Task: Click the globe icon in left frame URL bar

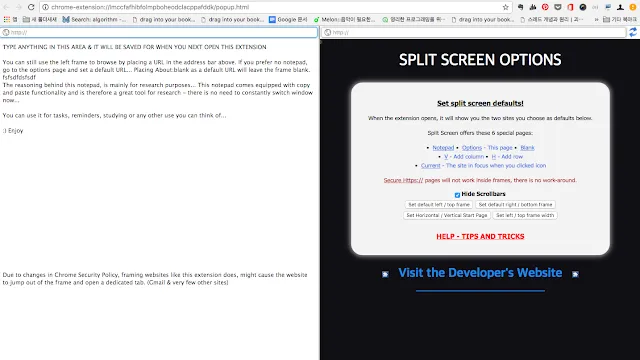Action: [6, 32]
